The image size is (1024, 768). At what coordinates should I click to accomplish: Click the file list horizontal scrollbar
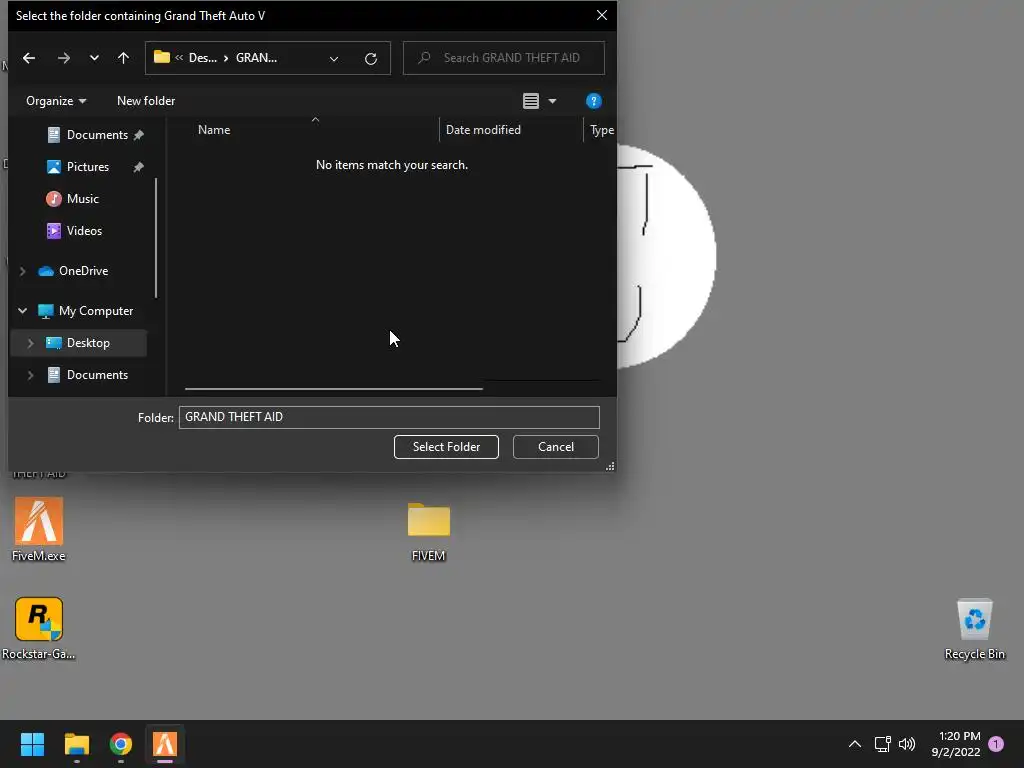point(334,389)
